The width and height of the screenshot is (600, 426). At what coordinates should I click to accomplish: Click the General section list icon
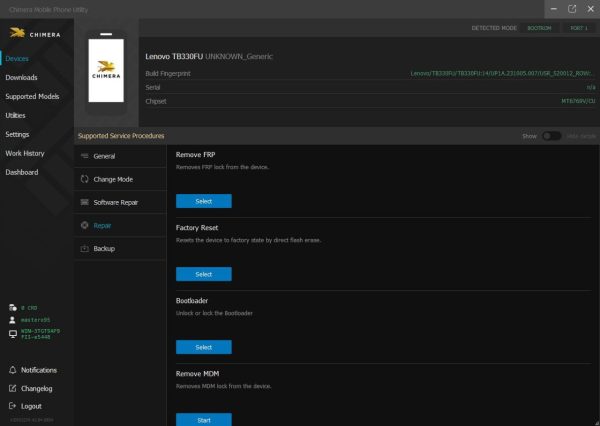coord(85,156)
